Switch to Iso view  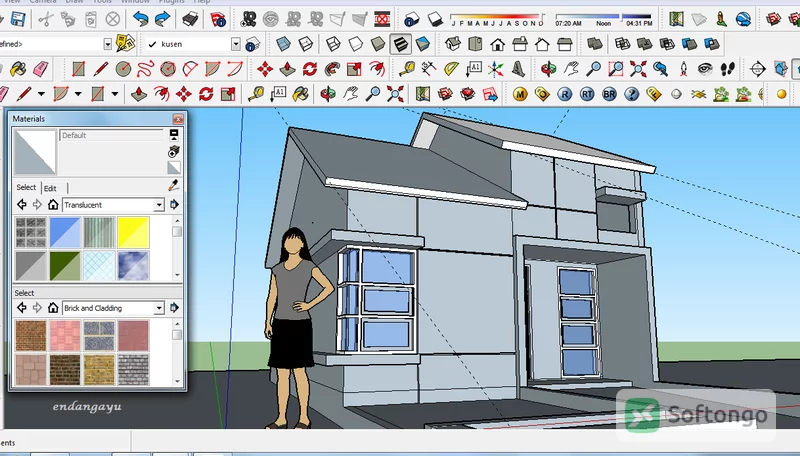coord(453,44)
